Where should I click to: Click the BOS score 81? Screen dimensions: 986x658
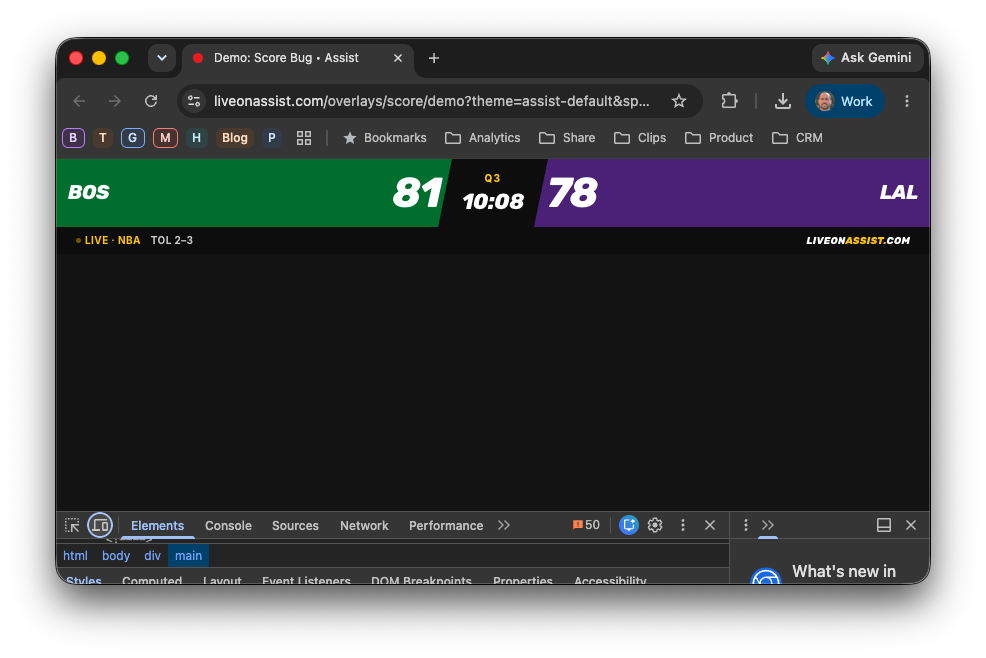[x=418, y=192]
